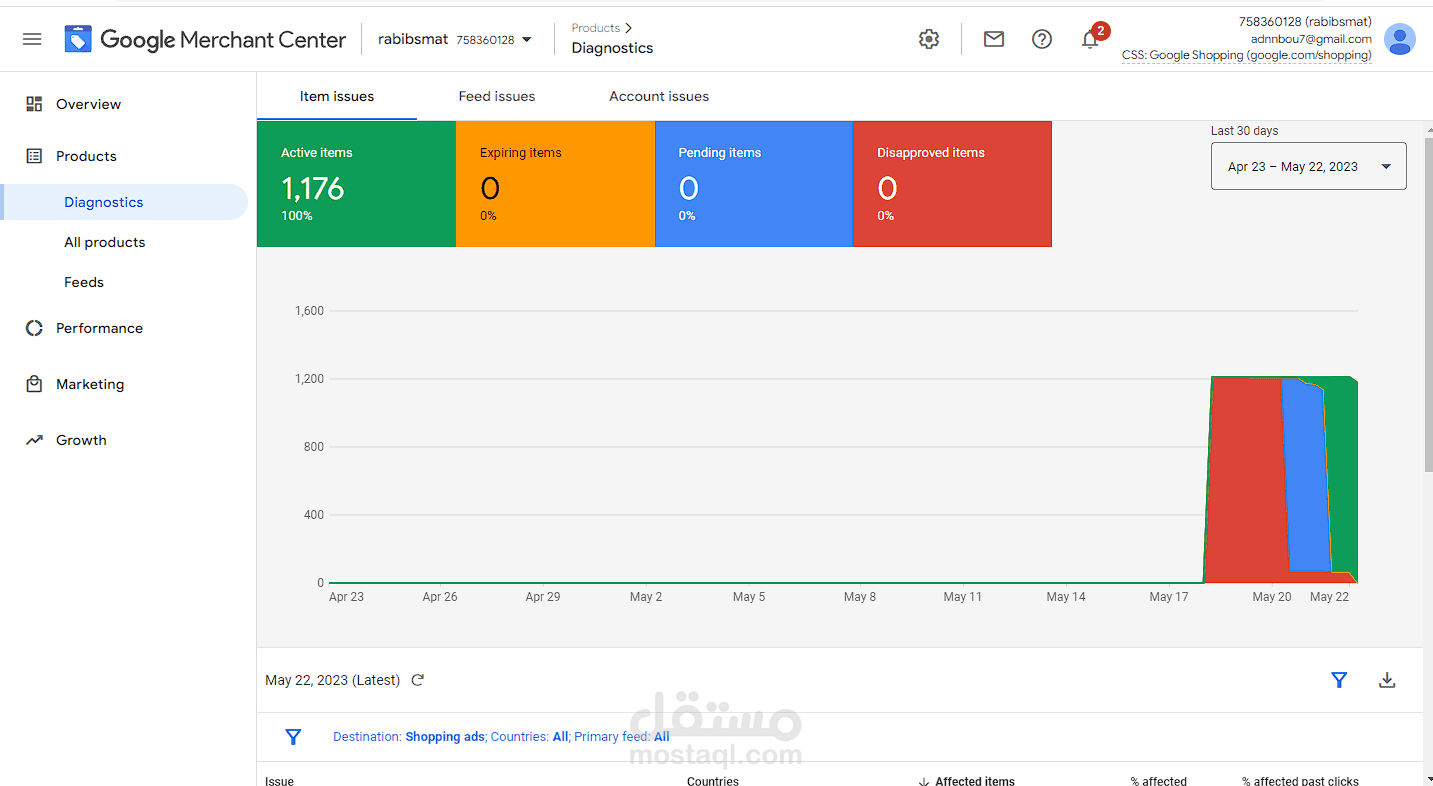Select the green Active items card

[356, 184]
